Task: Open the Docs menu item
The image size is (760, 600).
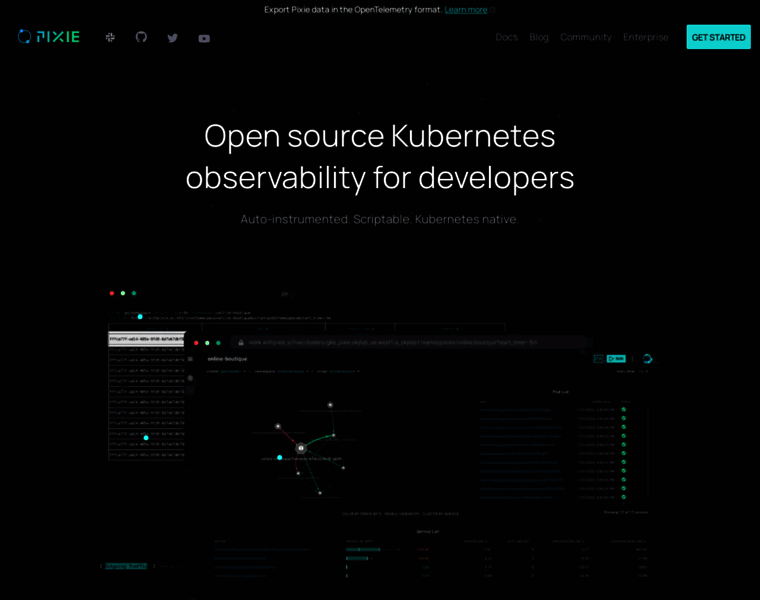Action: (507, 37)
